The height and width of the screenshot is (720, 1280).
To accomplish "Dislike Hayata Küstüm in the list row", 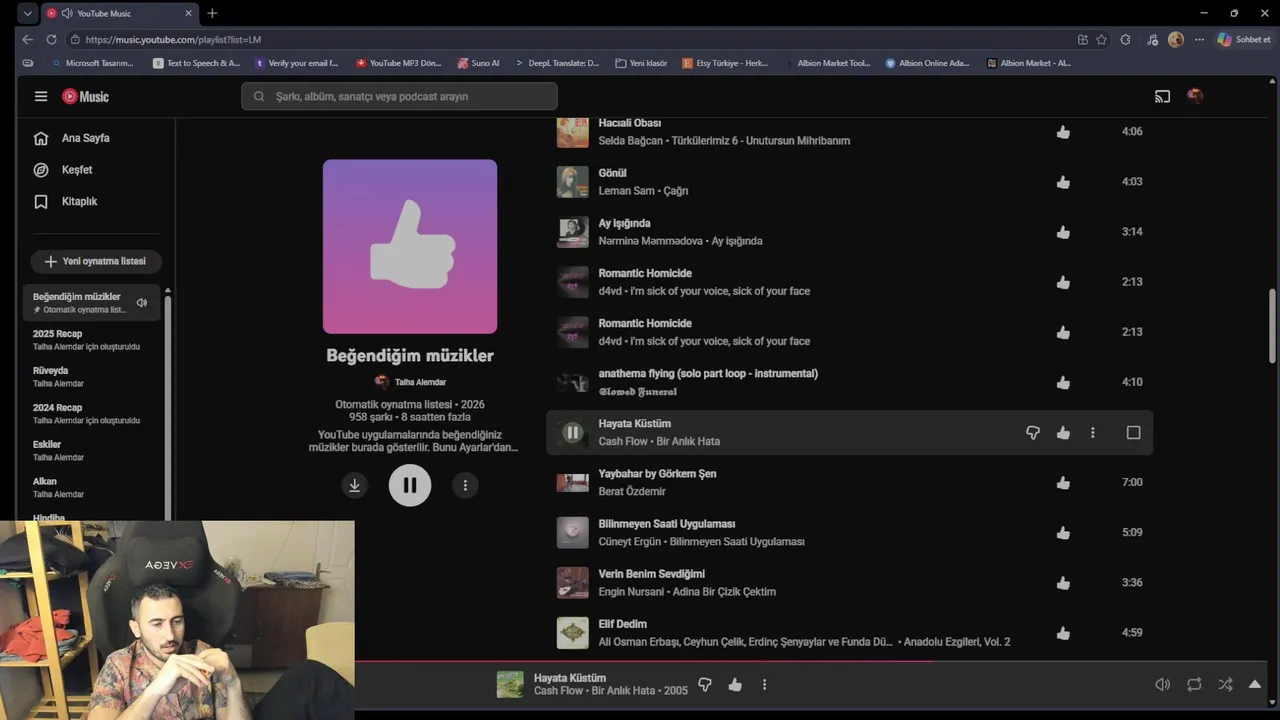I will [x=1033, y=432].
